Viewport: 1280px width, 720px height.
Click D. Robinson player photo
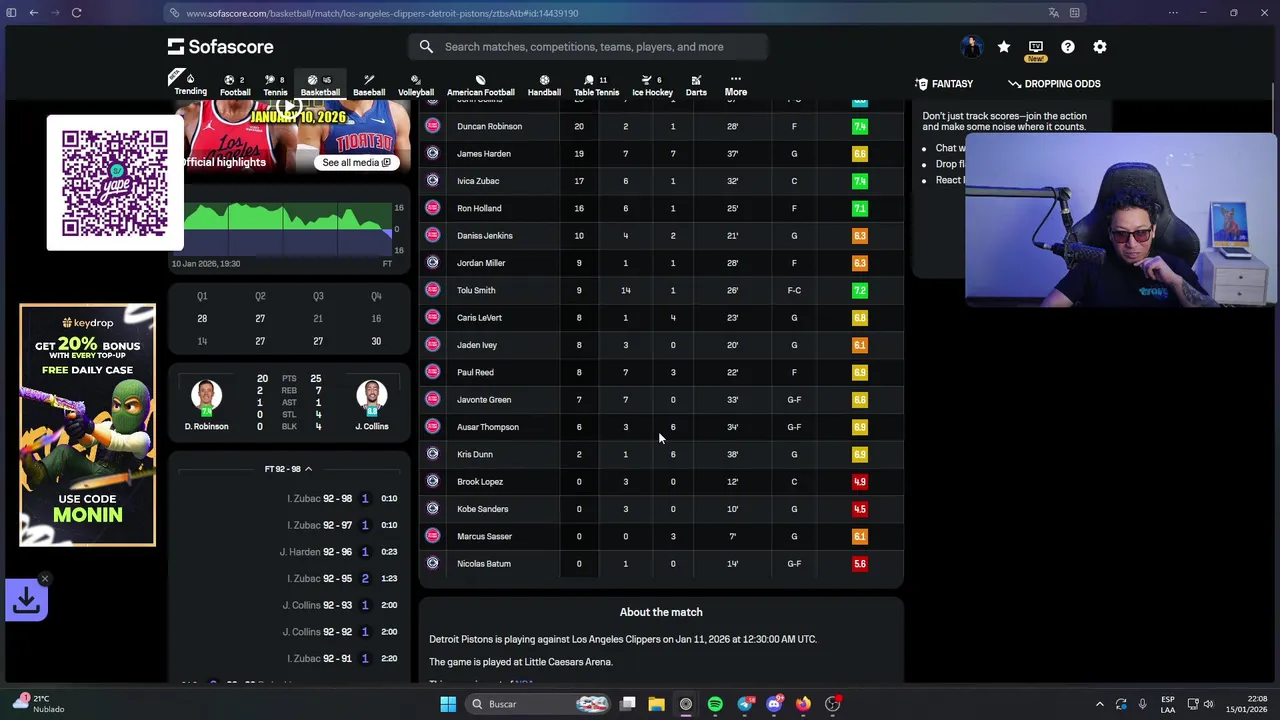click(206, 396)
